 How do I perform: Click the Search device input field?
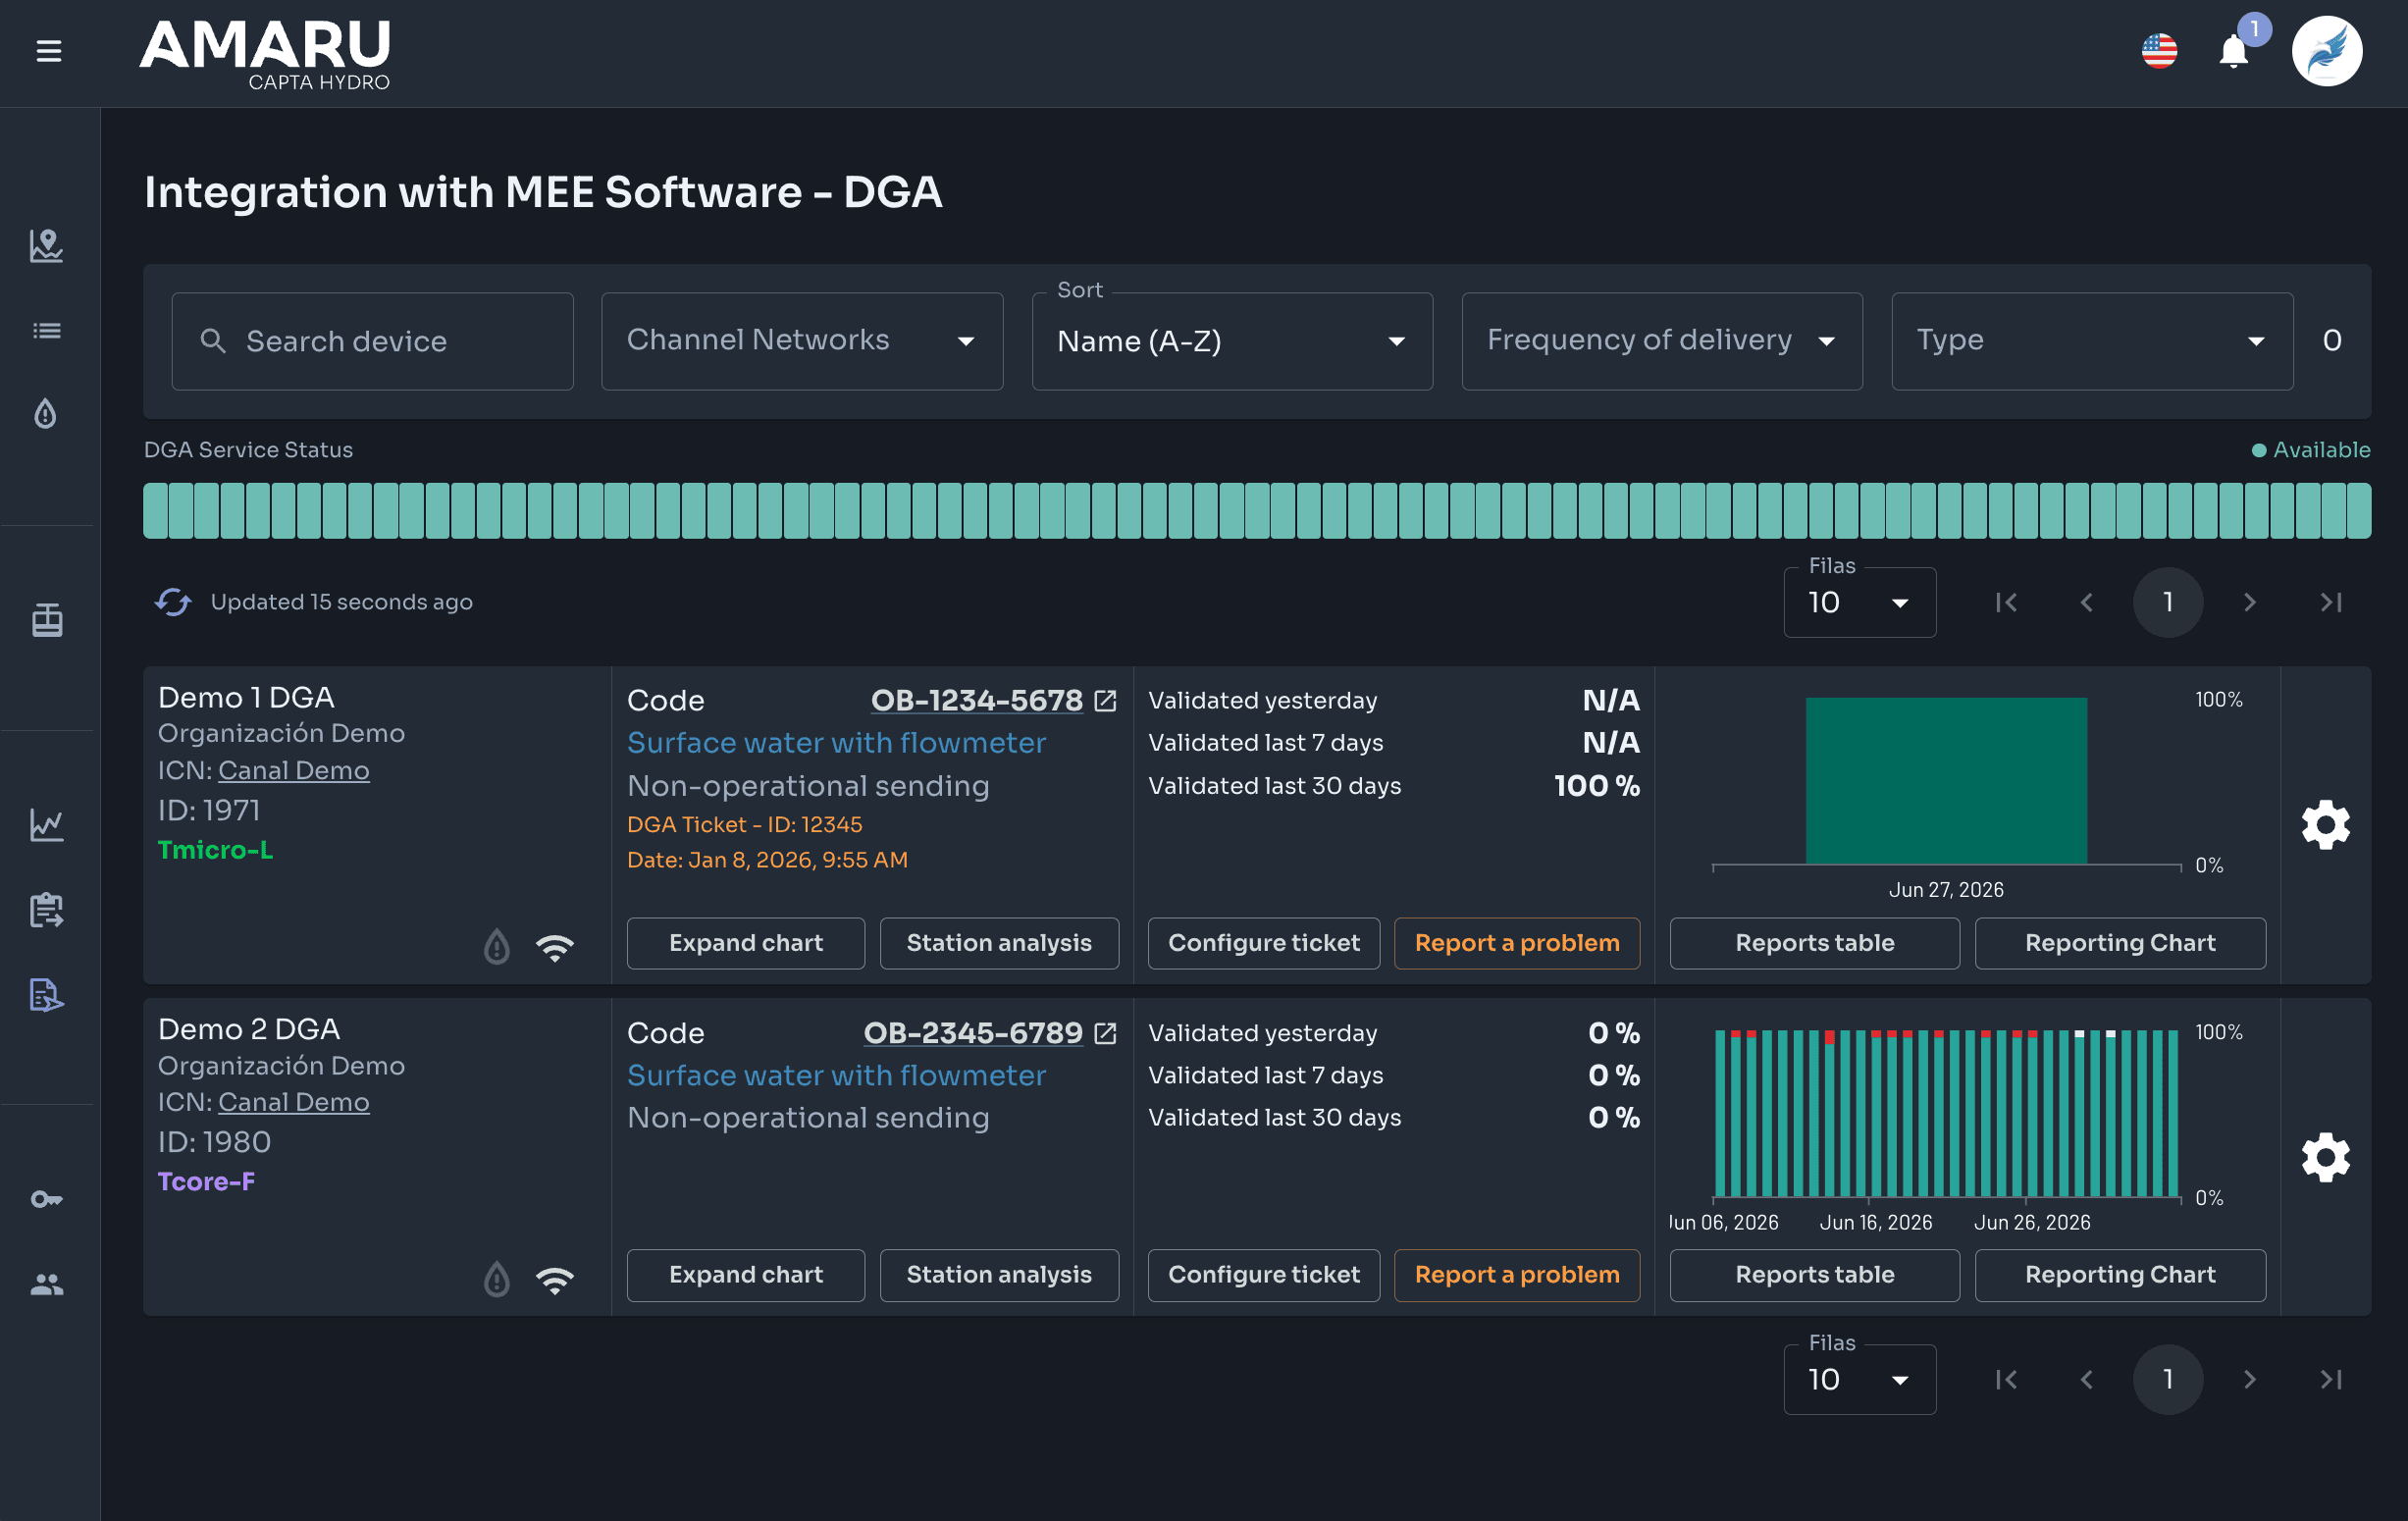[372, 341]
